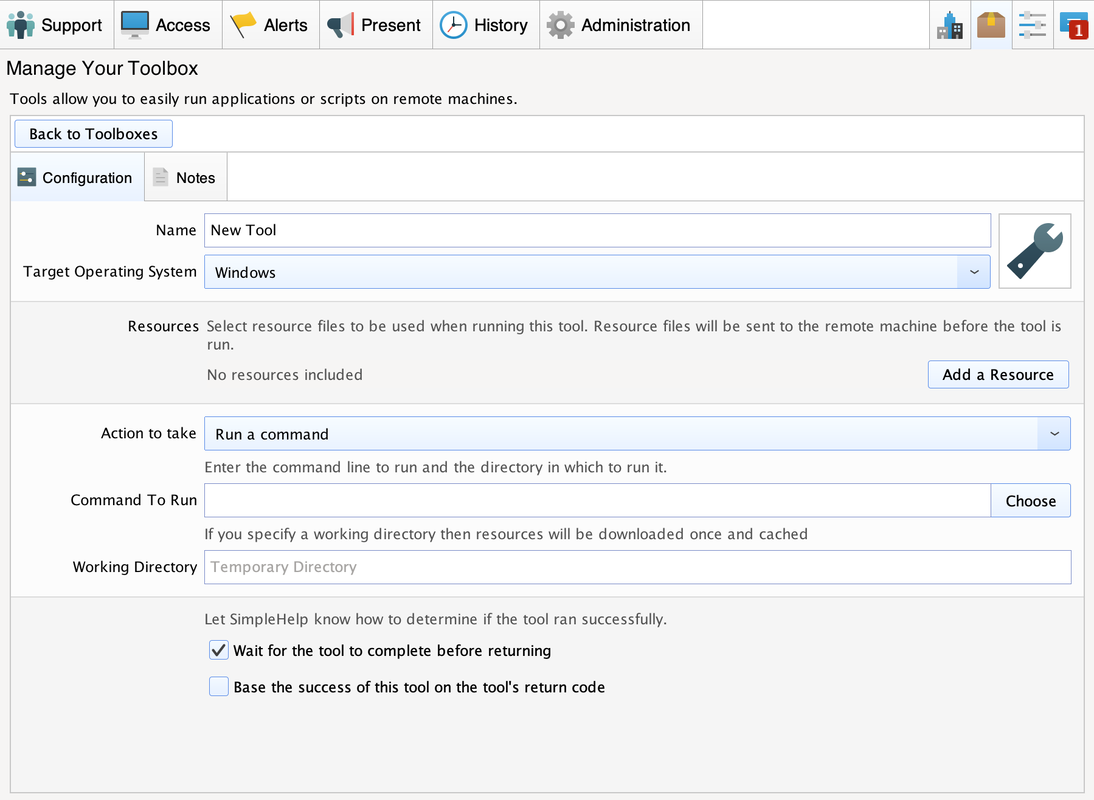Open the Target Operating System dropdown
1094x800 pixels.
tap(597, 272)
